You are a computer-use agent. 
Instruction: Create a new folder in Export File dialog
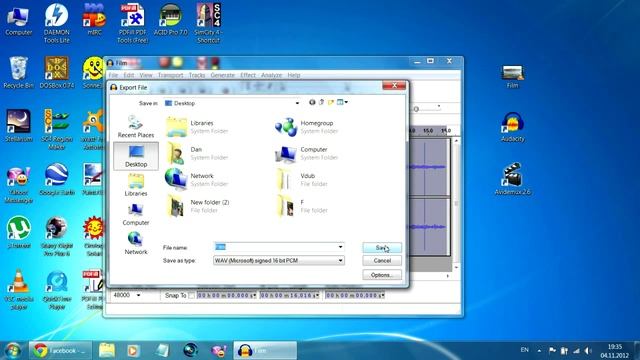(331, 102)
